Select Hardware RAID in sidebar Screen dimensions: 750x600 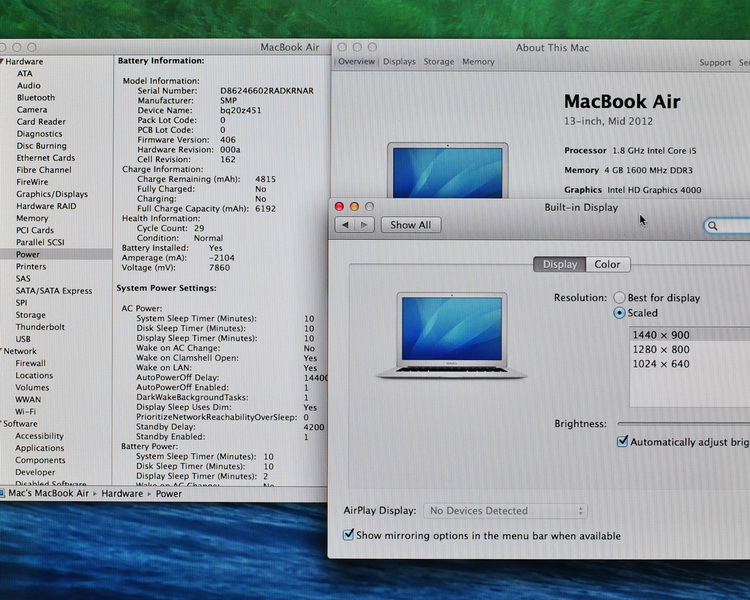[46, 206]
